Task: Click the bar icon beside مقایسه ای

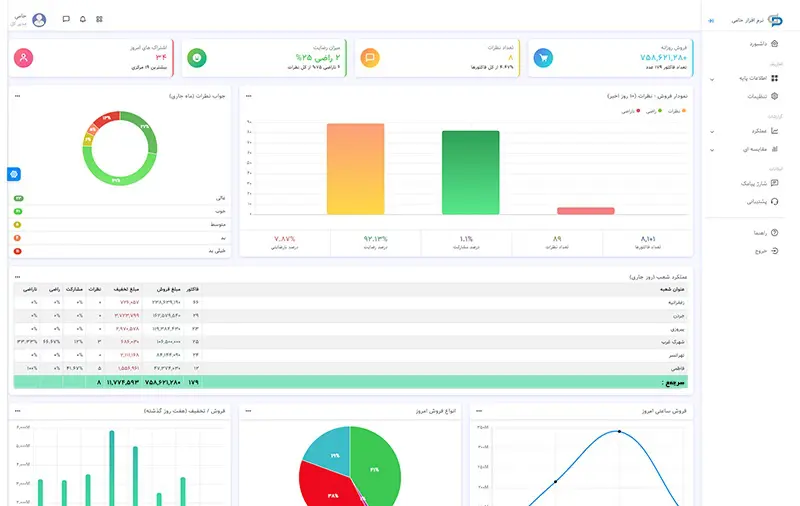Action: (774, 149)
